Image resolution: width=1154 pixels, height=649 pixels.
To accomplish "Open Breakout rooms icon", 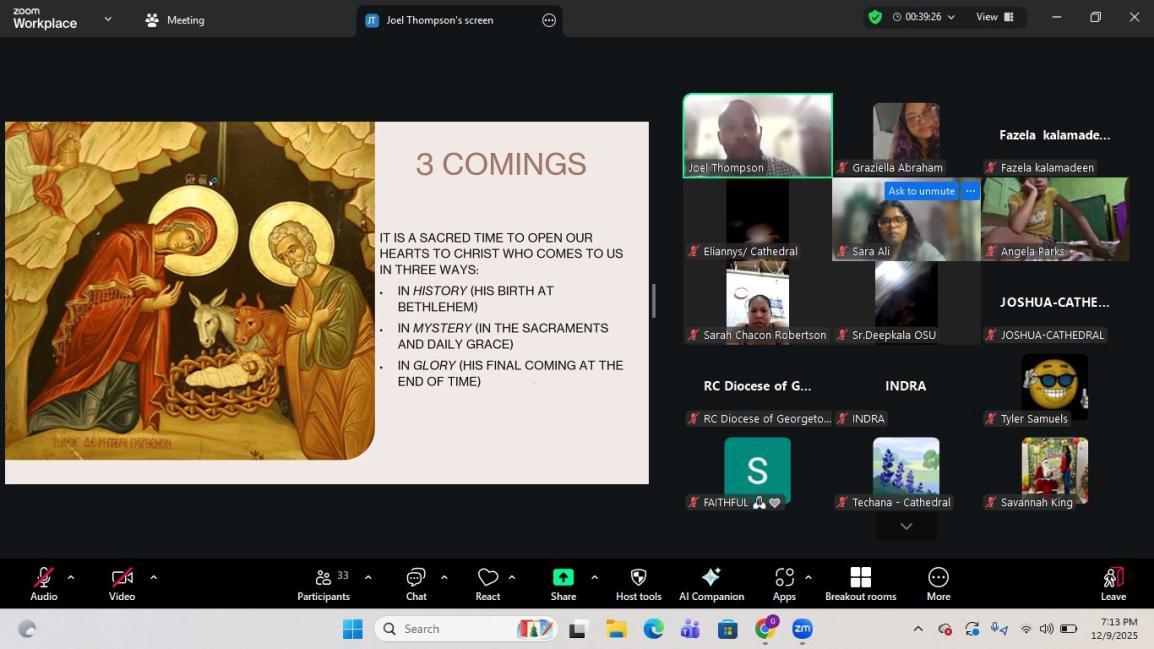I will [x=860, y=578].
